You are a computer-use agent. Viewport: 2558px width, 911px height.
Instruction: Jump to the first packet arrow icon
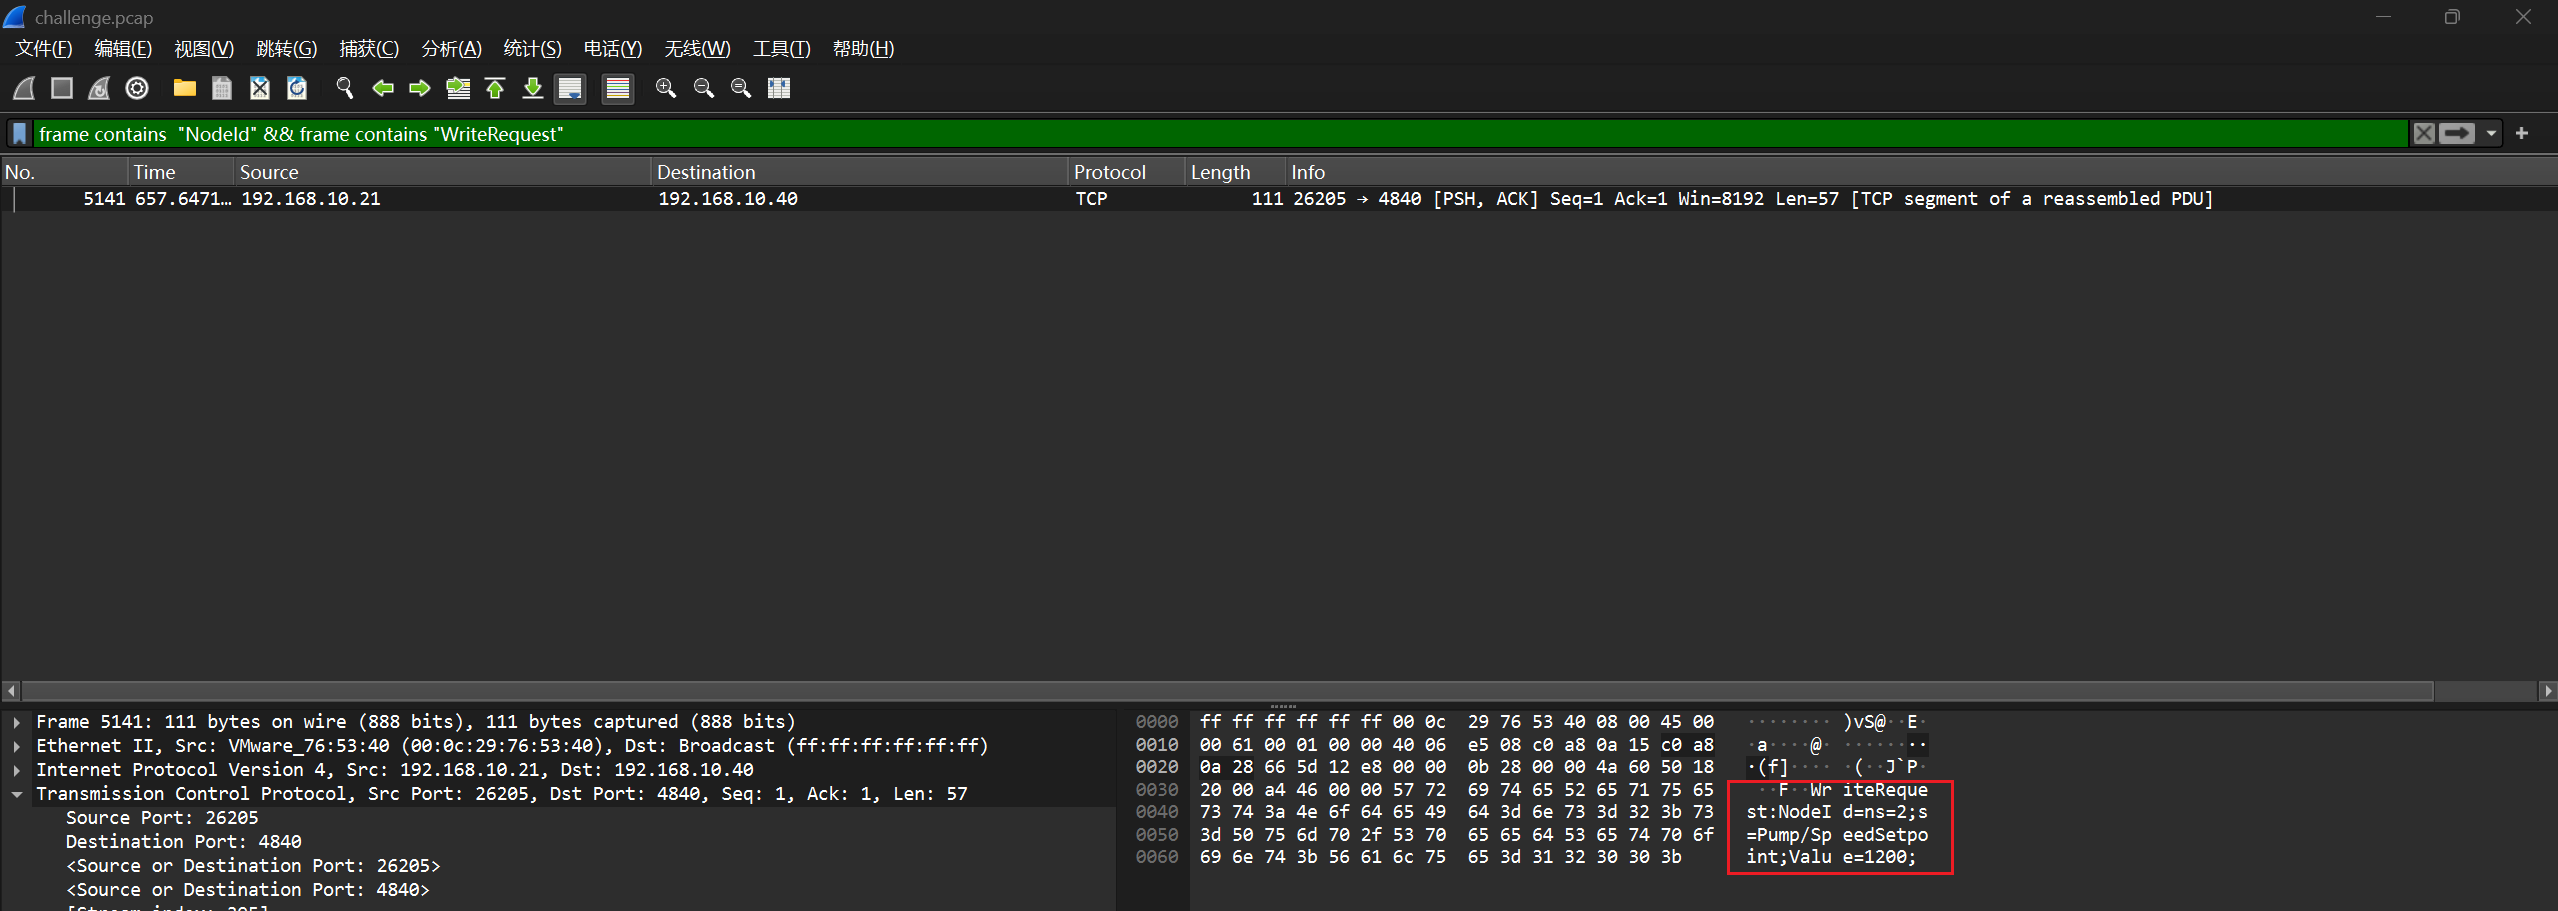[495, 88]
